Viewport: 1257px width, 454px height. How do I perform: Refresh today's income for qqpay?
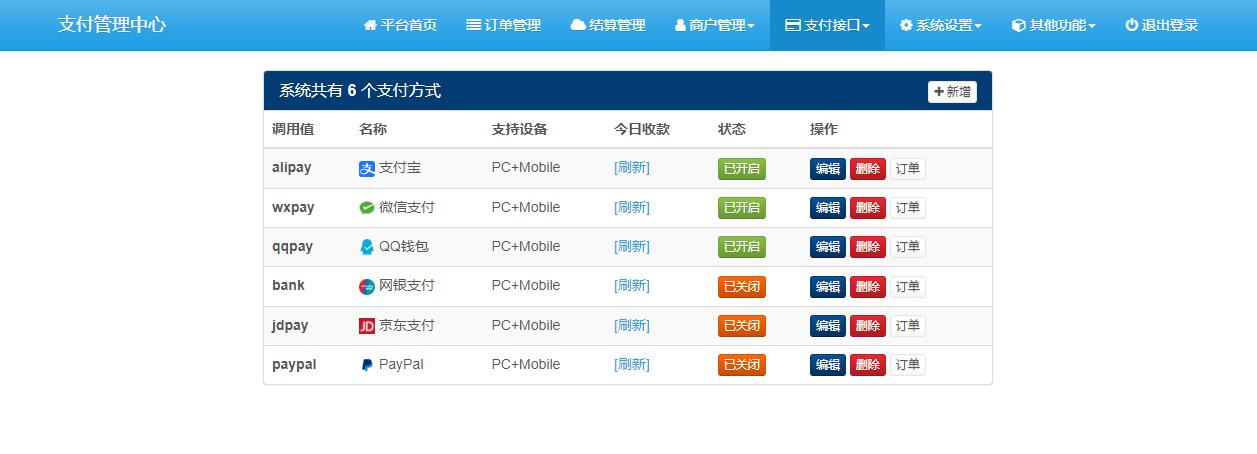click(x=632, y=246)
